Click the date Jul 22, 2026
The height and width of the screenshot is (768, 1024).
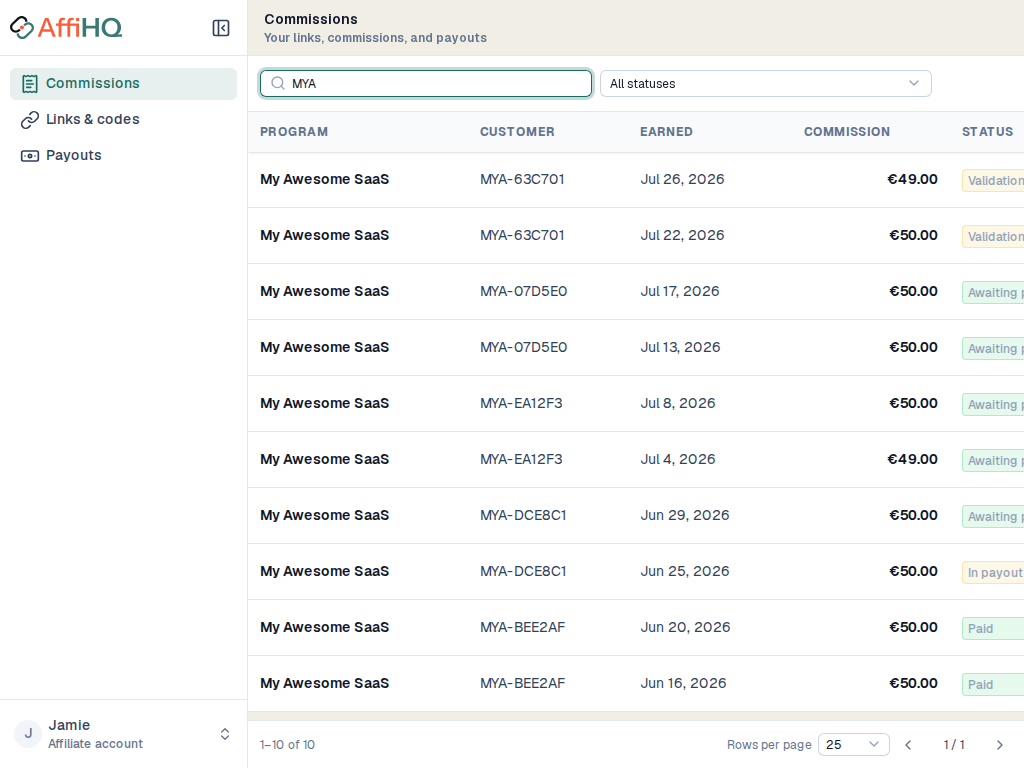pos(682,235)
